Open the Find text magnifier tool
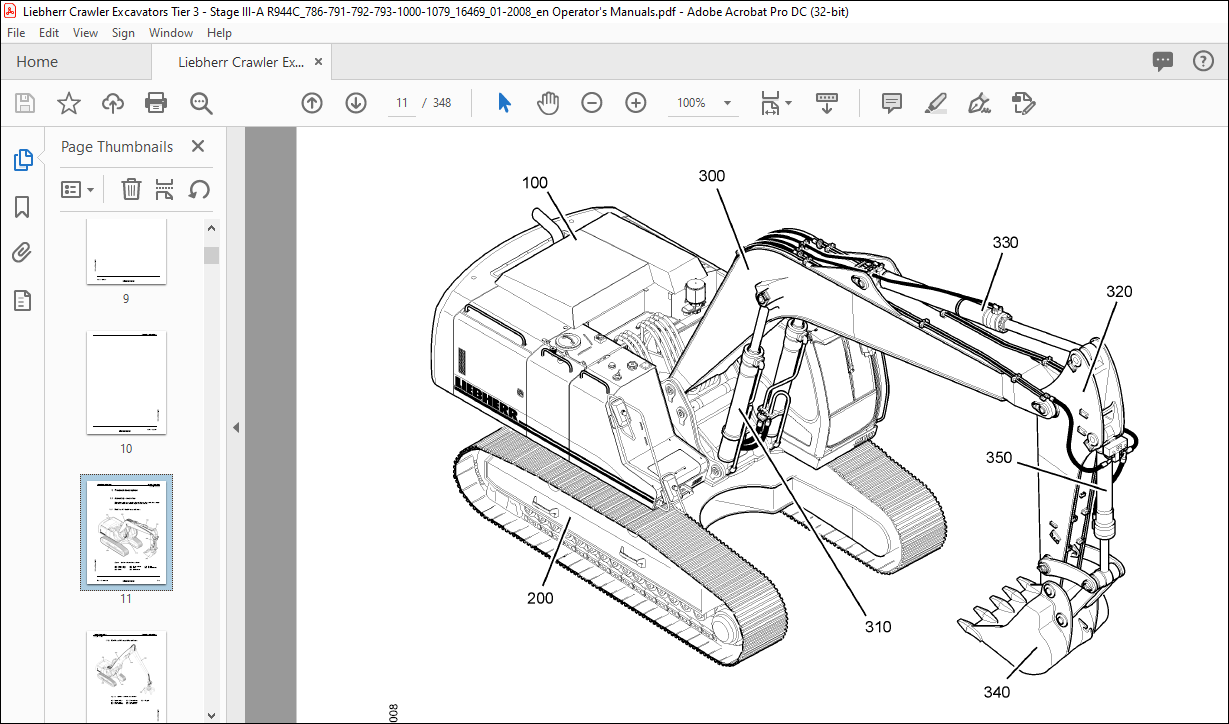Image resolution: width=1229 pixels, height=724 pixels. point(201,103)
